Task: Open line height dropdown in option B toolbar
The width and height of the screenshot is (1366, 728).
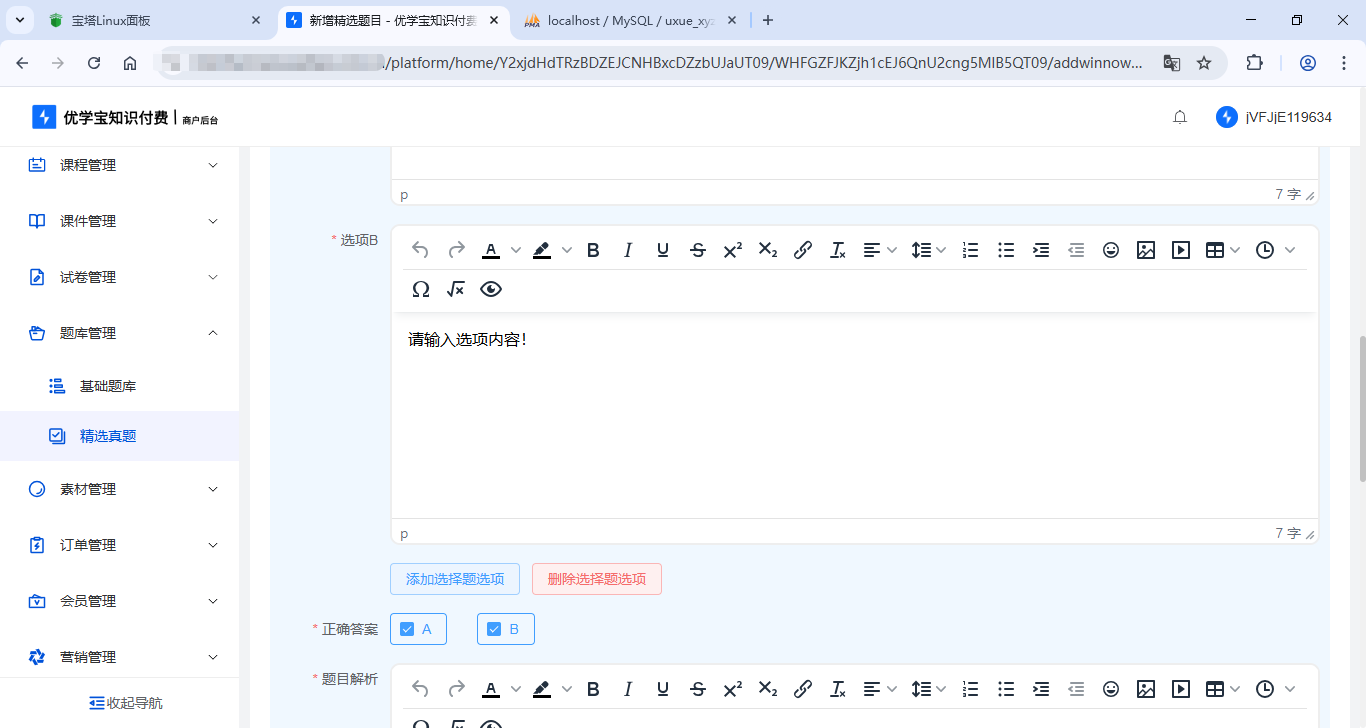Action: (928, 250)
